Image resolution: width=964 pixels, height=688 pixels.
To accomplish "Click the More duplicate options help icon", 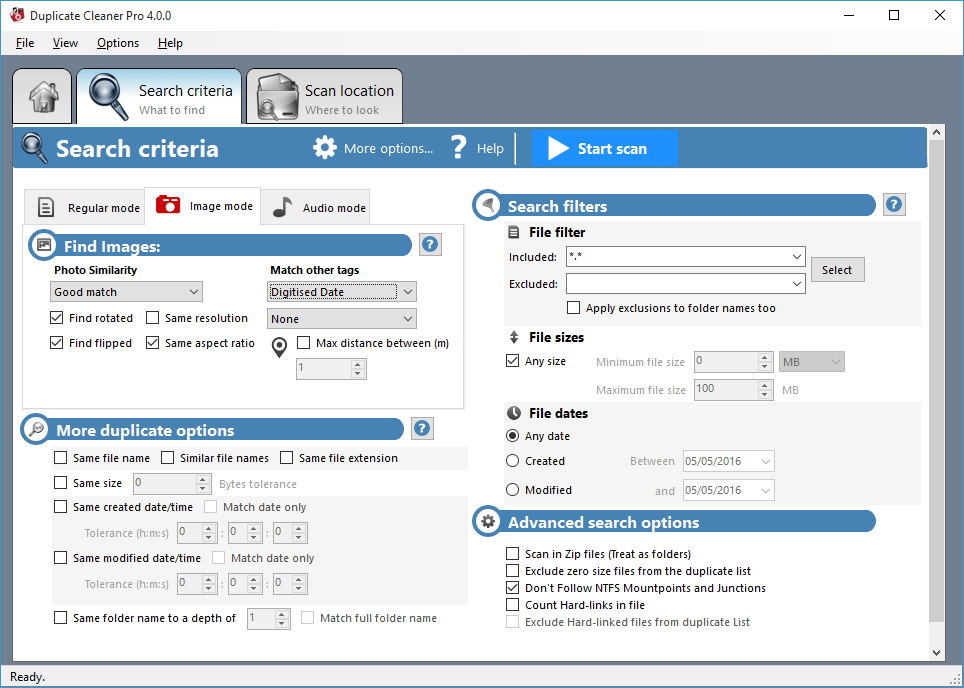I will pos(421,428).
